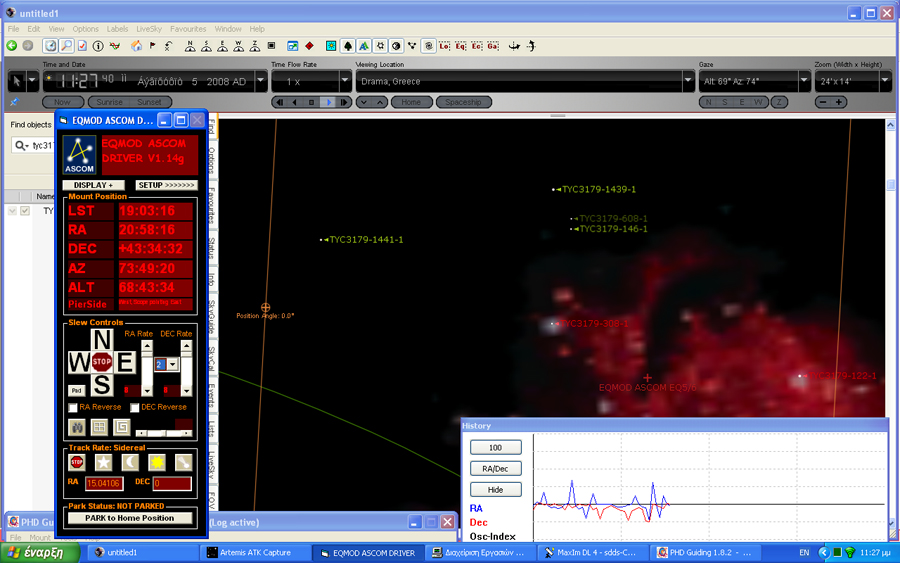Look West using the W compass icon

tap(238, 46)
